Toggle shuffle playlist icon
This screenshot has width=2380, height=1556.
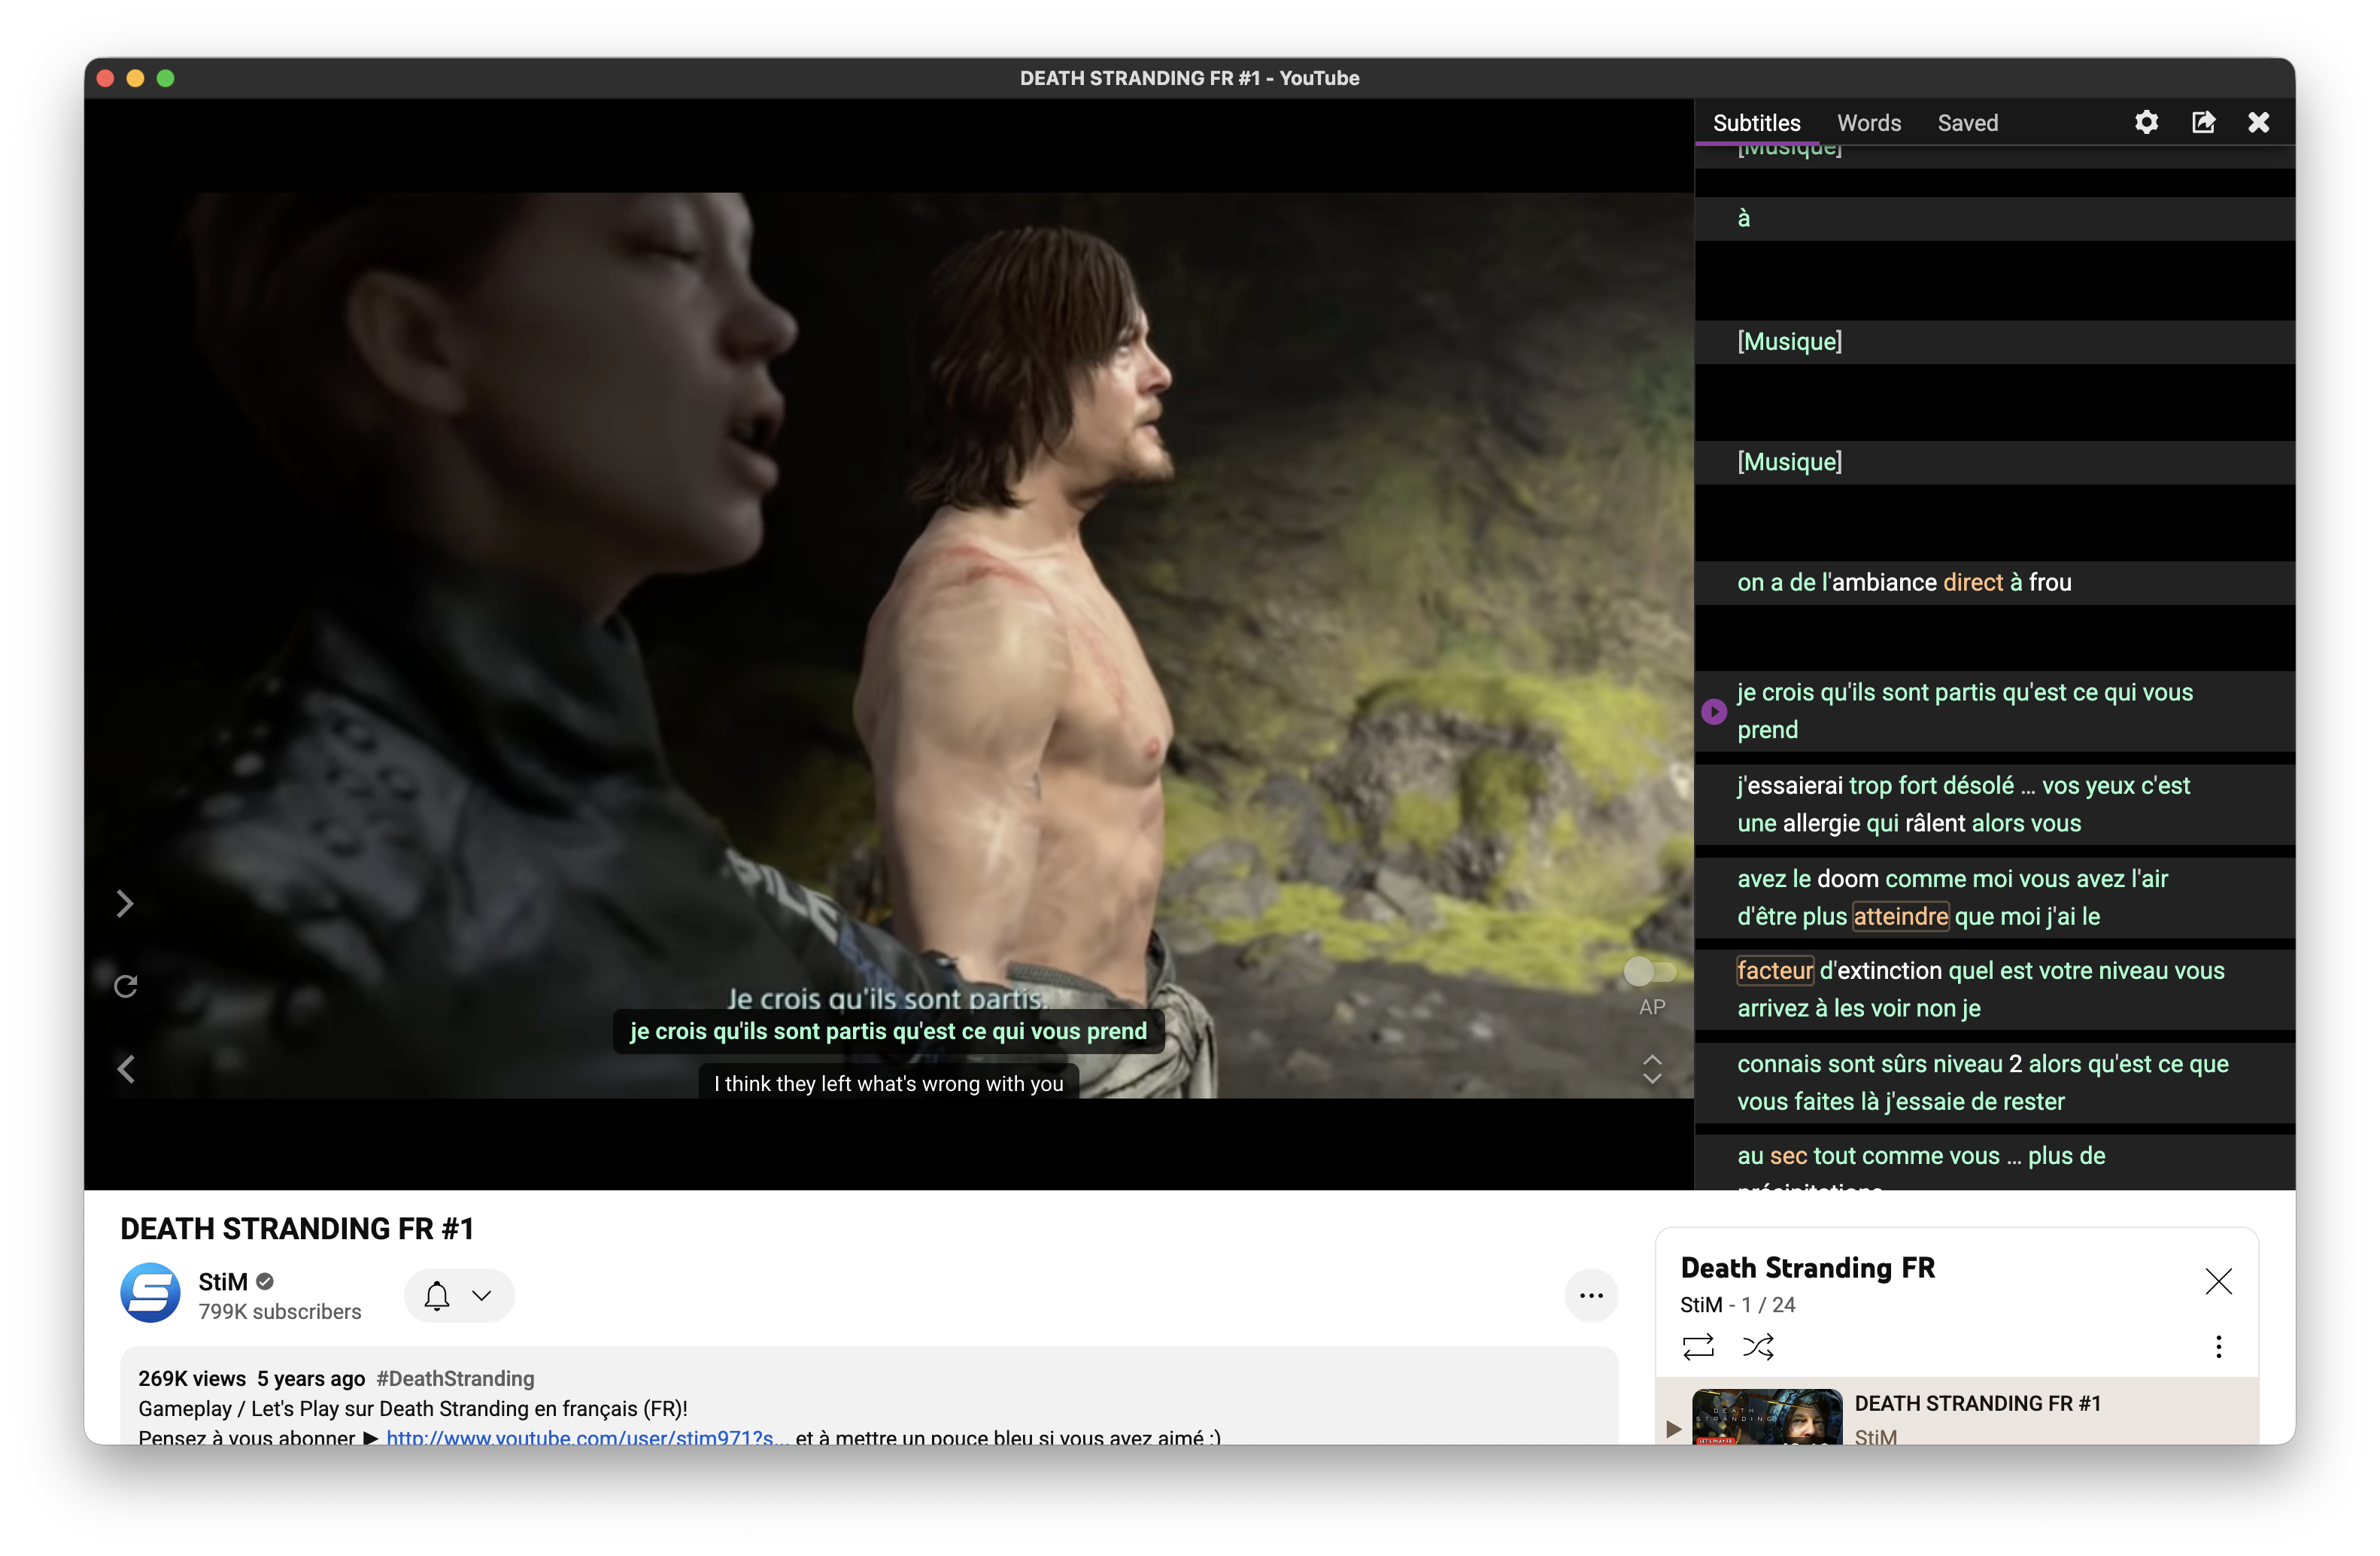tap(1758, 1346)
